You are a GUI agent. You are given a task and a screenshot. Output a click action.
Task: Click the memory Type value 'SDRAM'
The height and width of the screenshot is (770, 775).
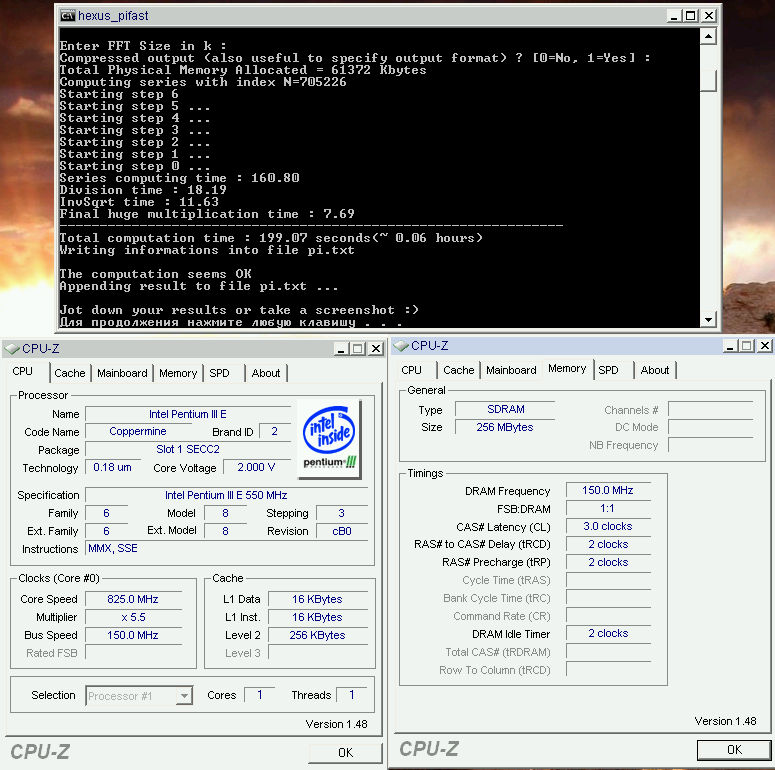[x=505, y=410]
